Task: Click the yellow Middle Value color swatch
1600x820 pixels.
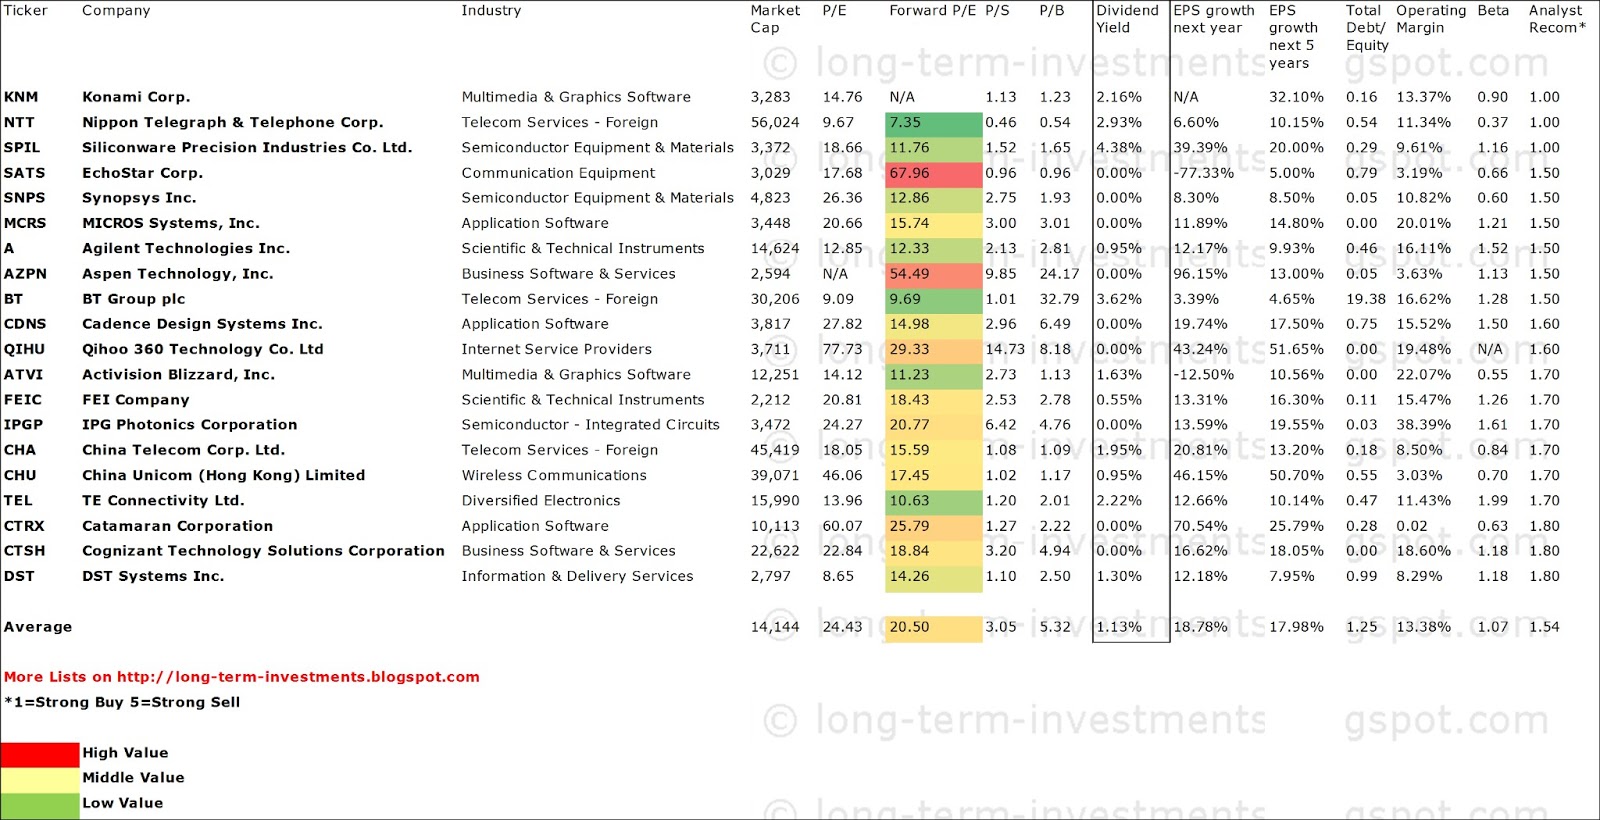Action: (40, 779)
